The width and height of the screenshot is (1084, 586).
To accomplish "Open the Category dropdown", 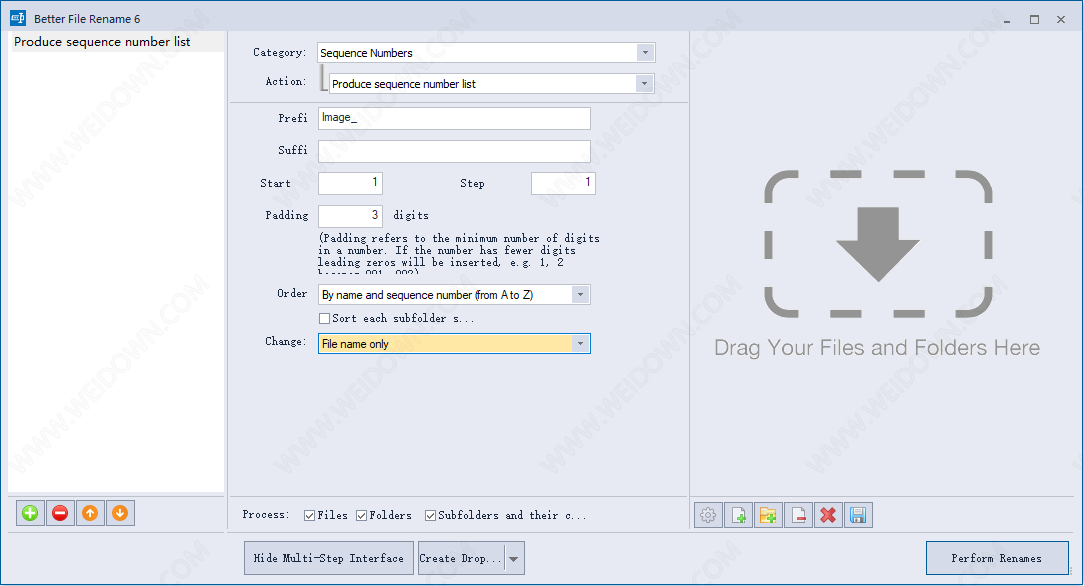I will point(644,53).
